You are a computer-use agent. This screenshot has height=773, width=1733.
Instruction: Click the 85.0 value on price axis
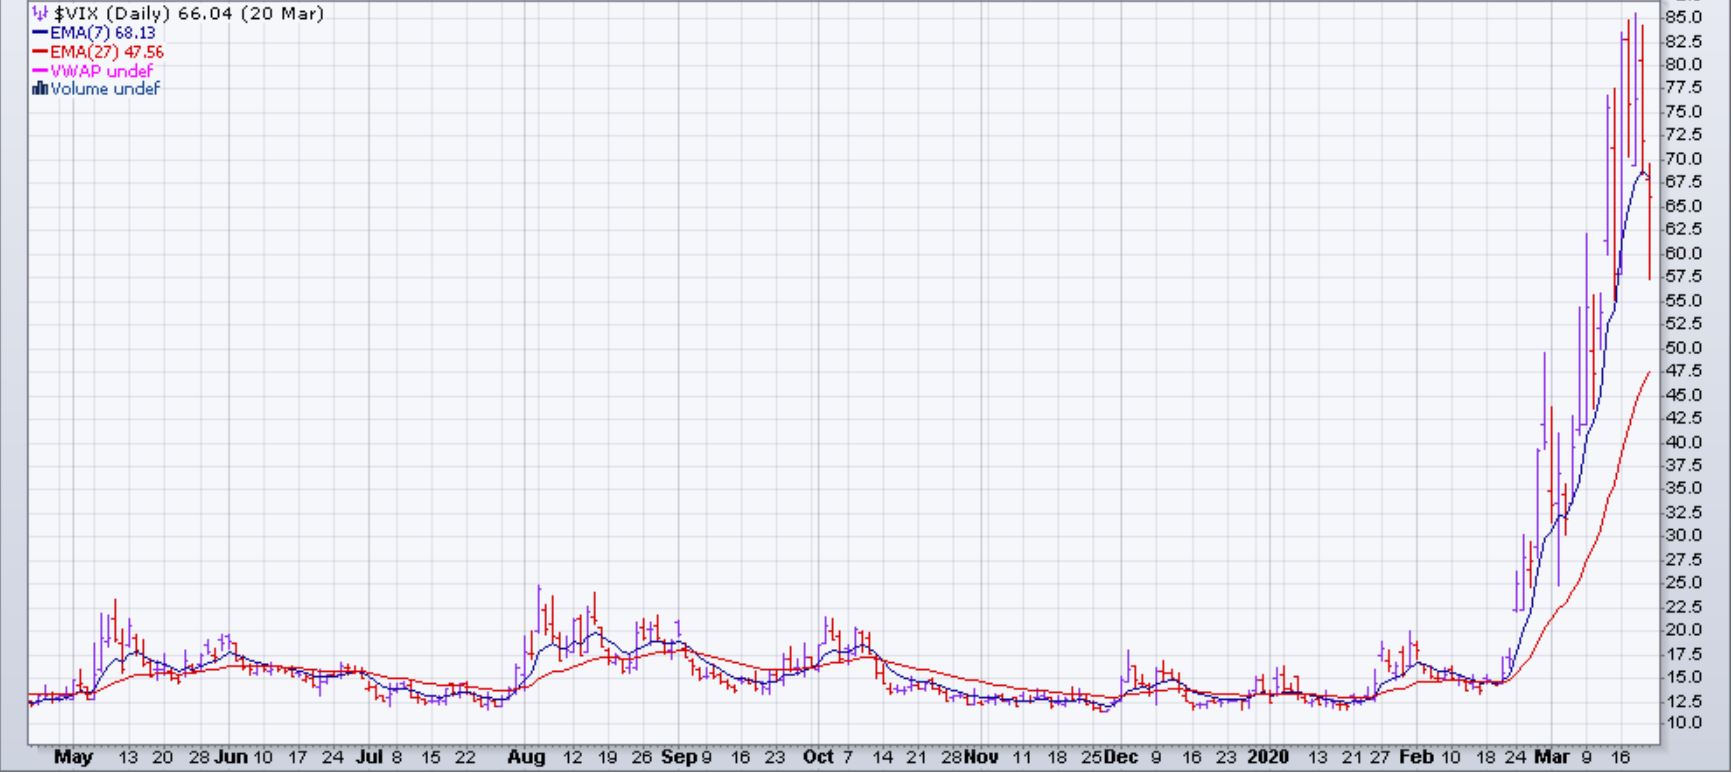1682,18
